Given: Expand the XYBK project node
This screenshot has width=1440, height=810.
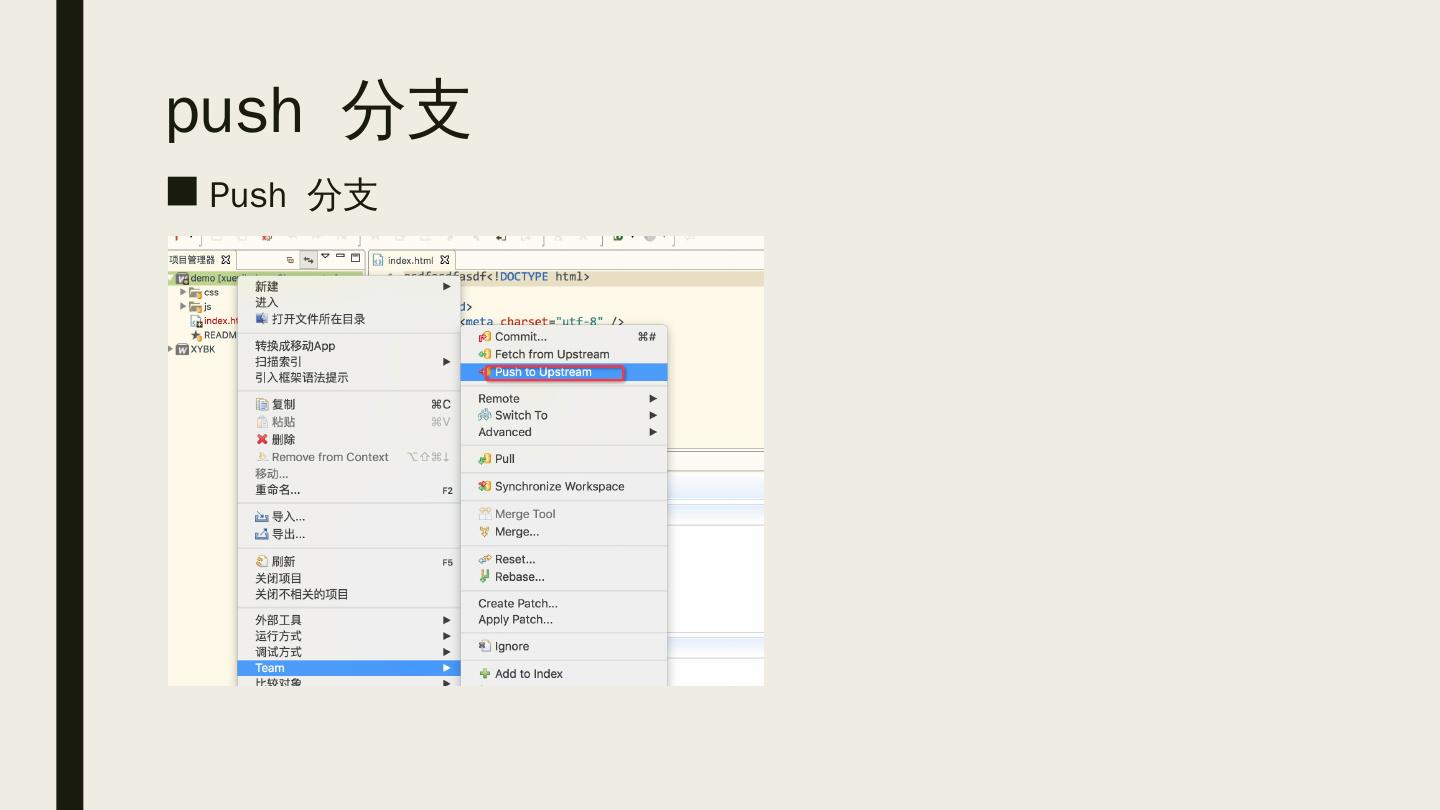Looking at the screenshot, I should tap(171, 350).
